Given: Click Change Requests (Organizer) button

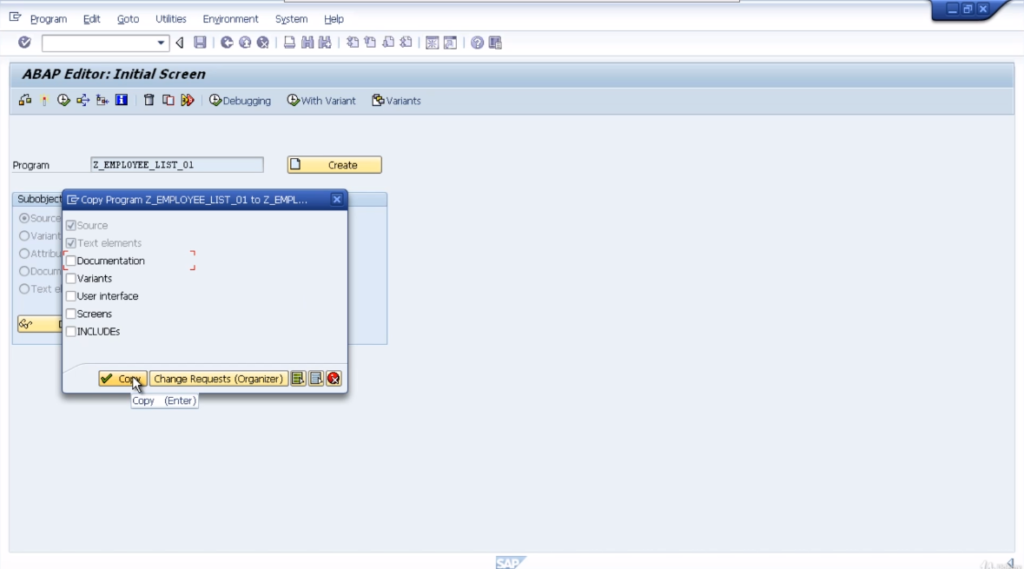Looking at the screenshot, I should 218,378.
